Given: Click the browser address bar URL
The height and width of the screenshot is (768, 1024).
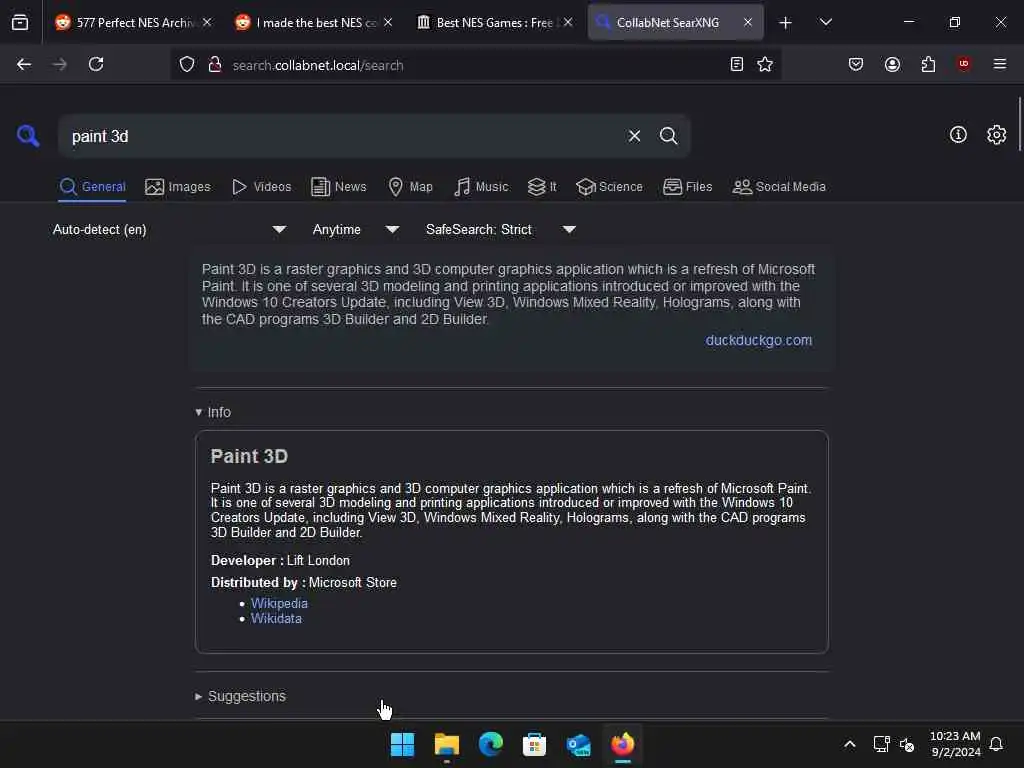Looking at the screenshot, I should (318, 65).
